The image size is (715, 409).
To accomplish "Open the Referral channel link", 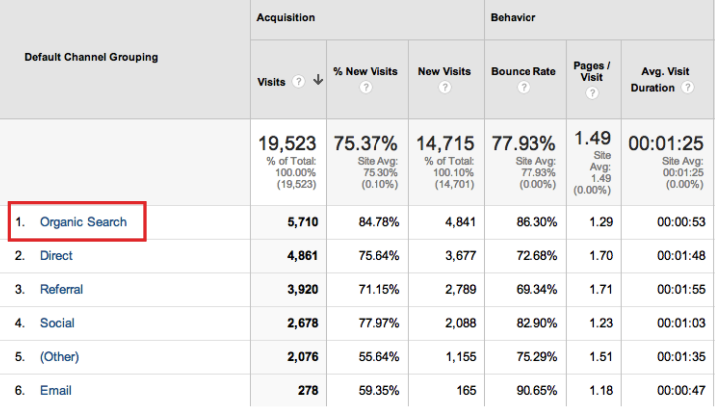I will 62,290.
